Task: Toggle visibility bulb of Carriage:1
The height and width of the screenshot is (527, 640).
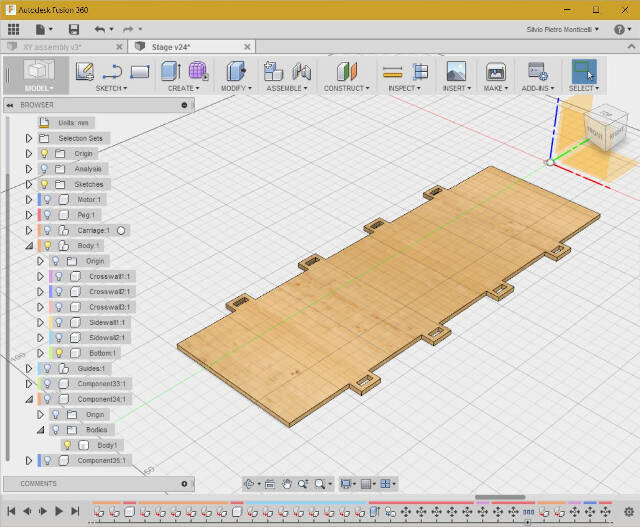Action: (48, 231)
